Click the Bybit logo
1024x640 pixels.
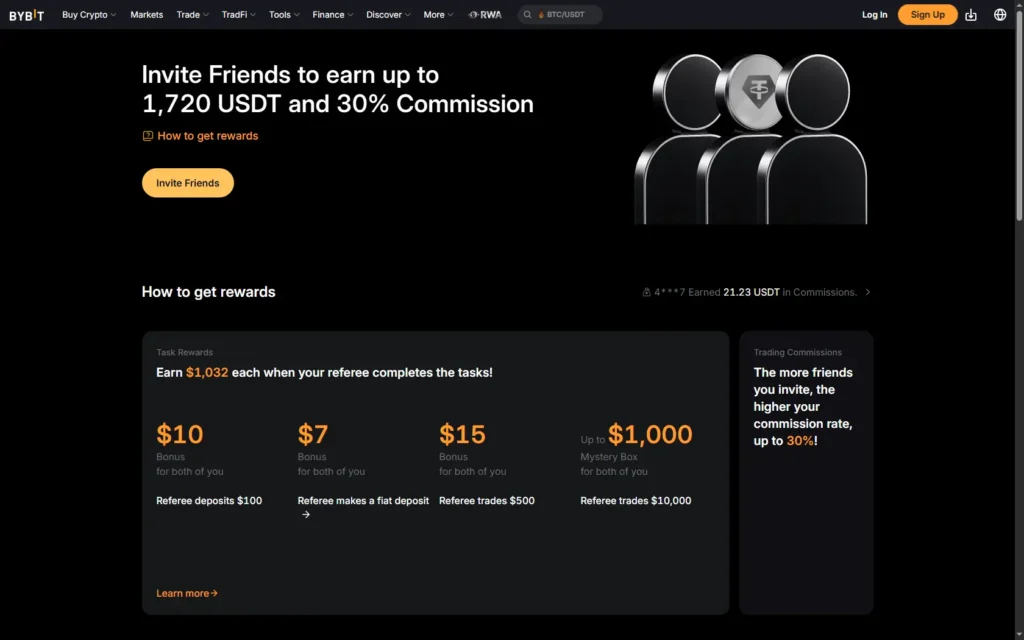pyautogui.click(x=27, y=14)
